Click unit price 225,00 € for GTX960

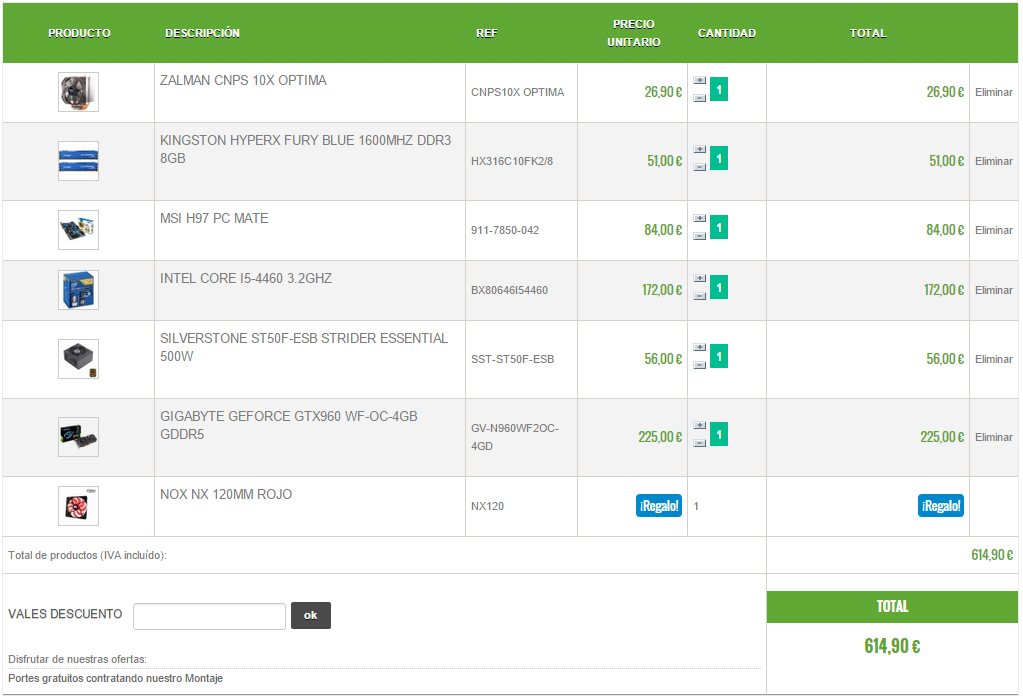pyautogui.click(x=660, y=437)
